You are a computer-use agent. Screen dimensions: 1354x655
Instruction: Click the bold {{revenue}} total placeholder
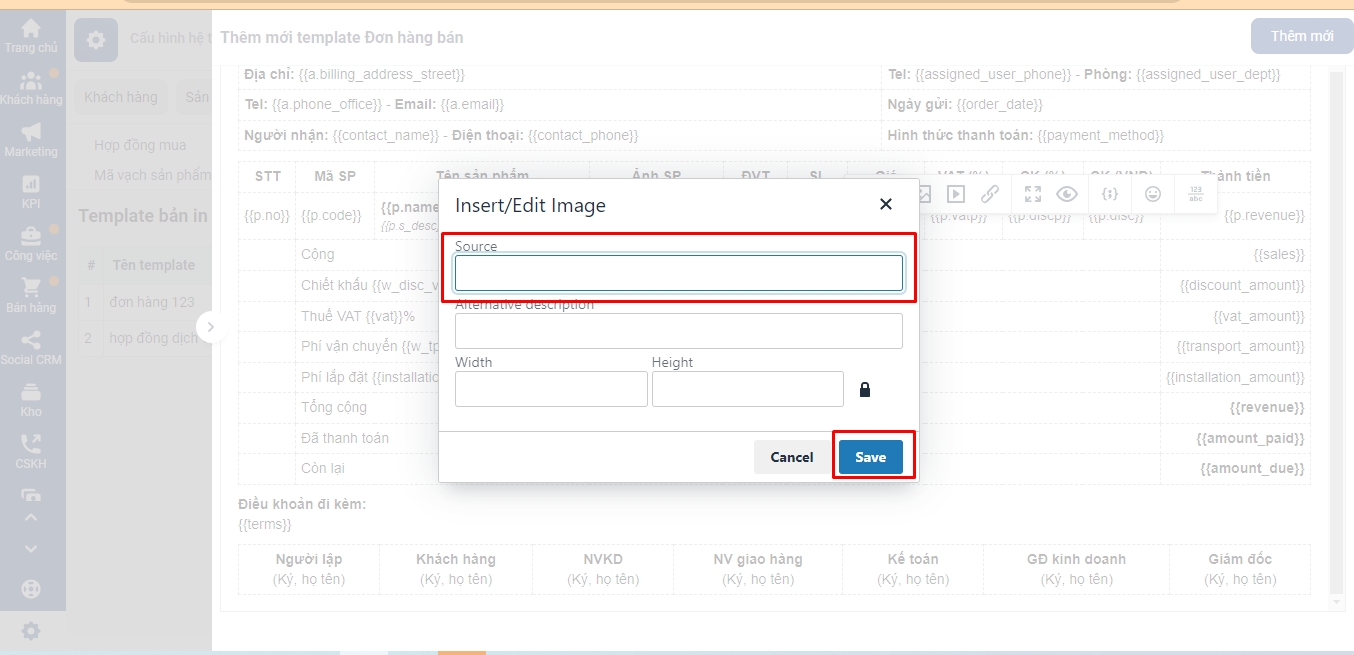(1267, 408)
